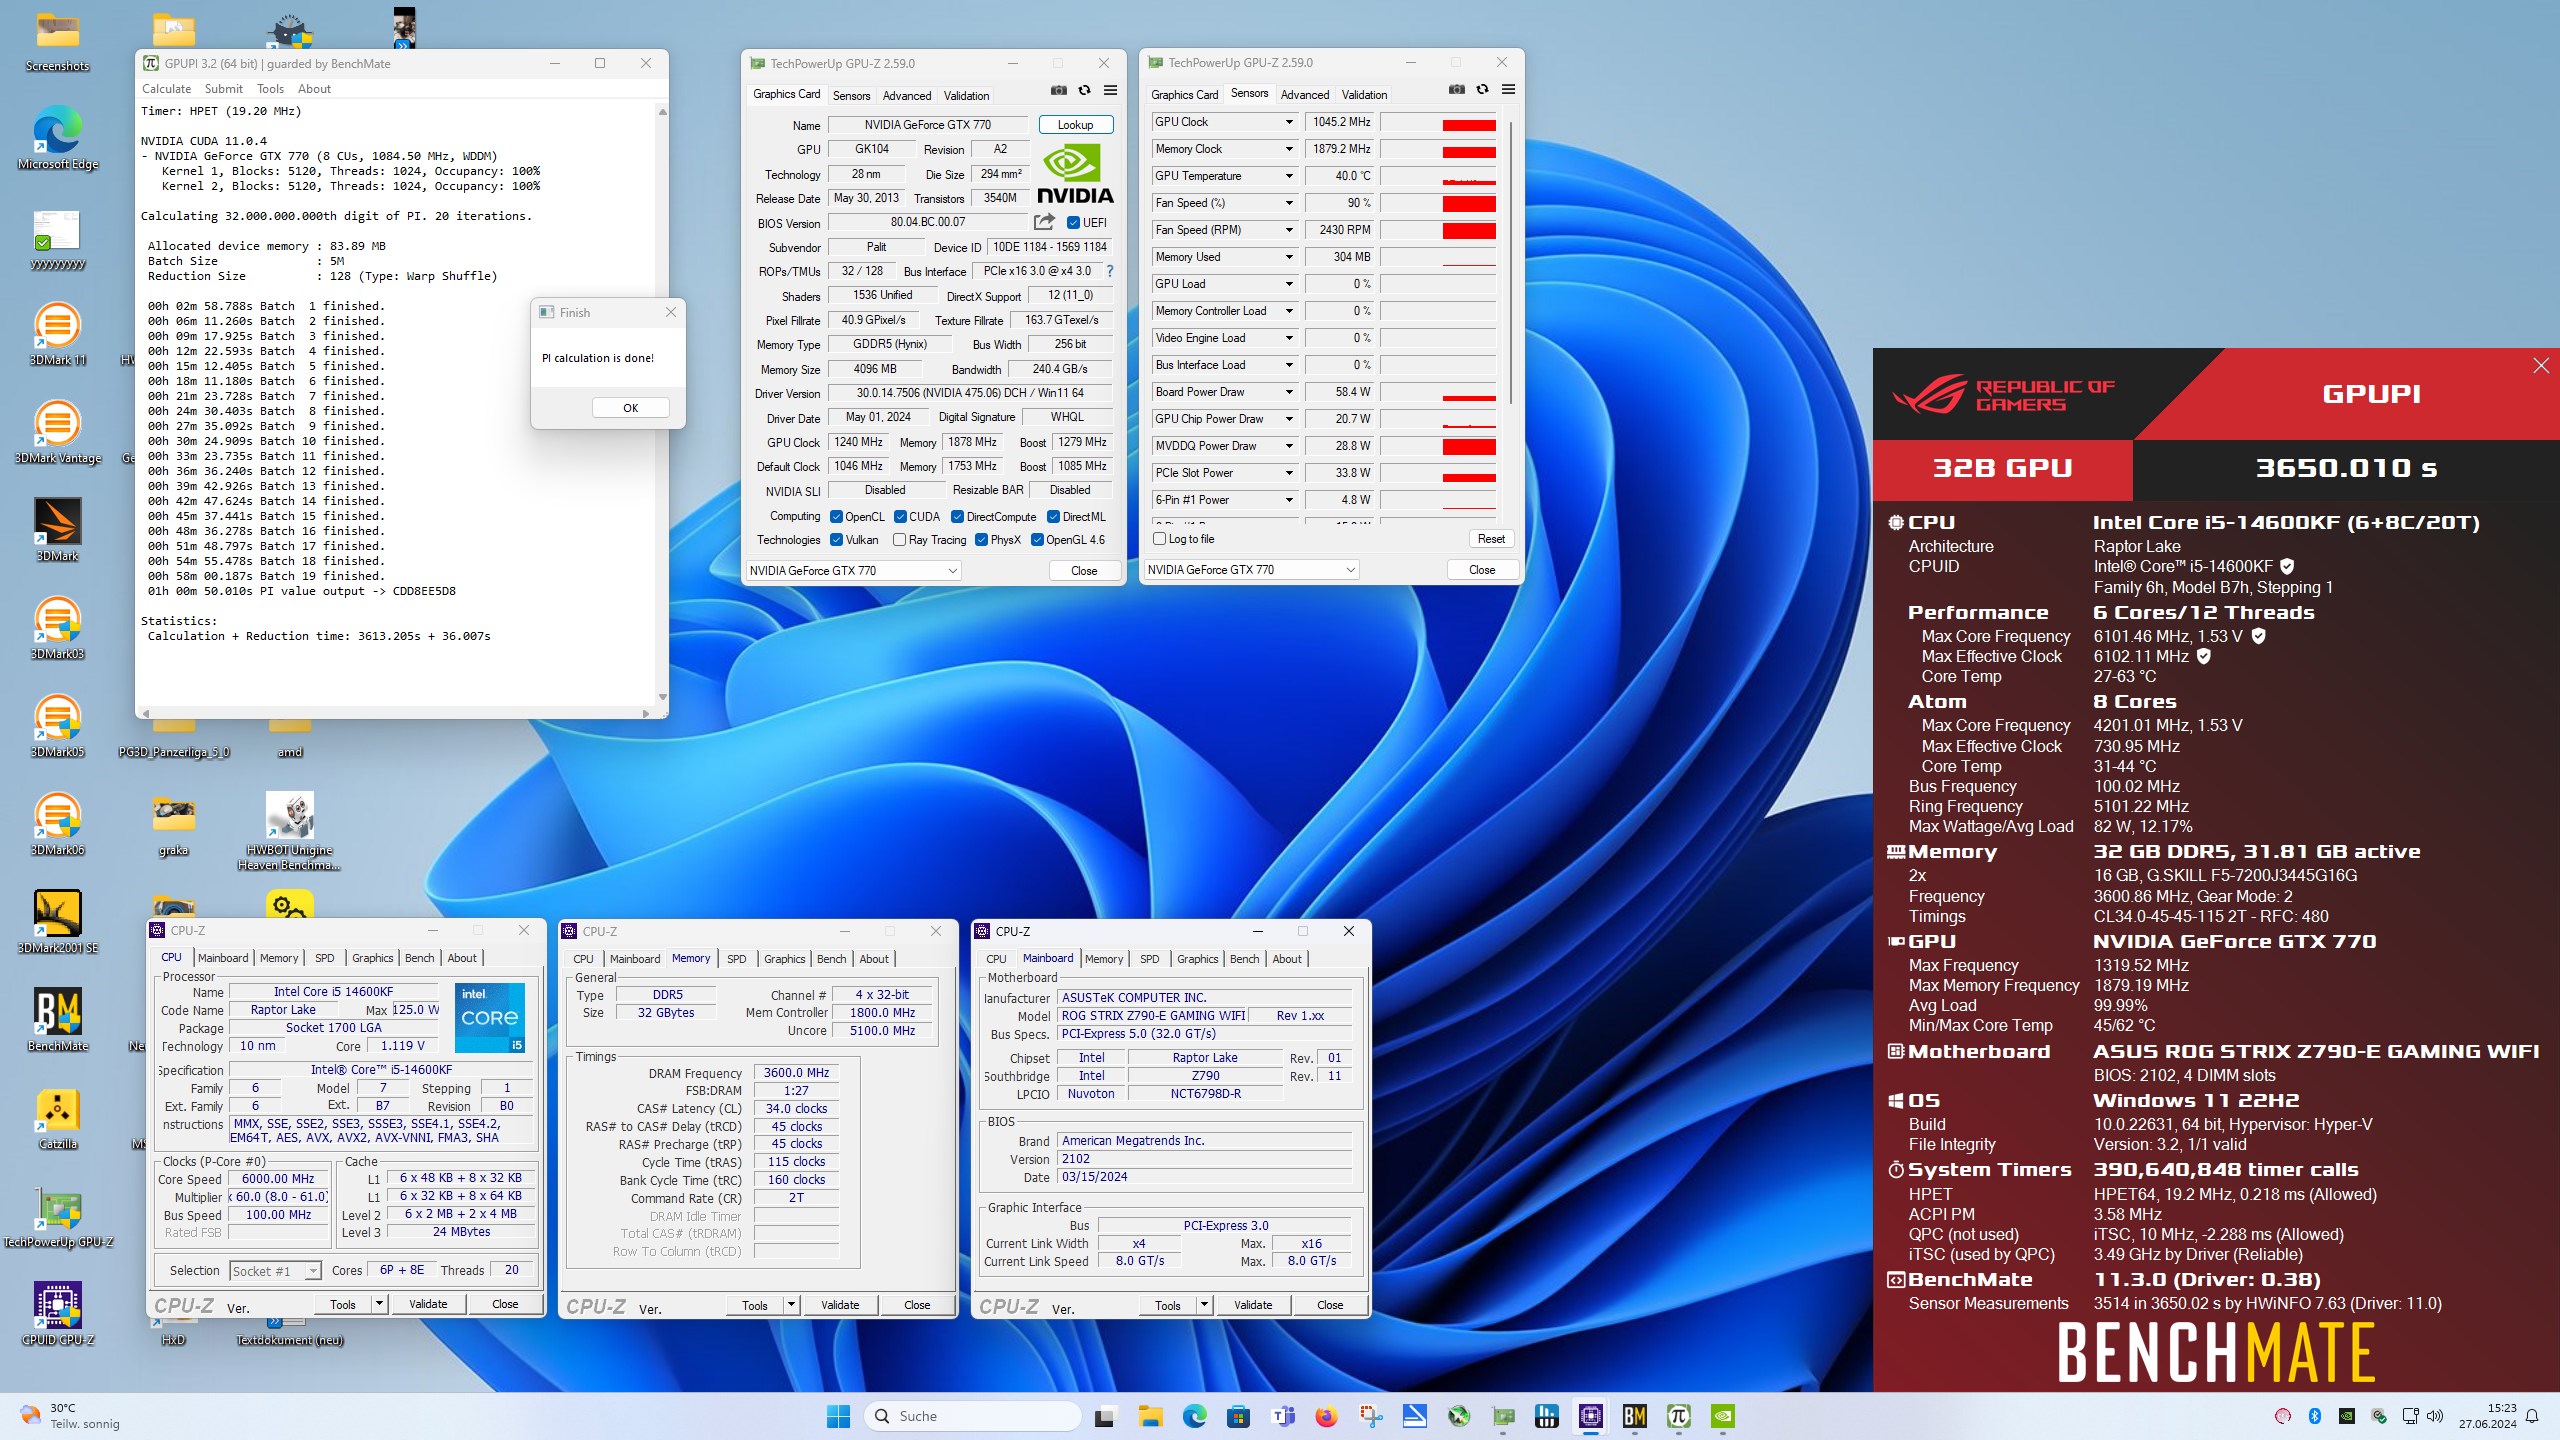Viewport: 2560px width, 1440px height.
Task: Toggle the UEFI checkbox in GPU-Z
Action: pyautogui.click(x=1073, y=223)
